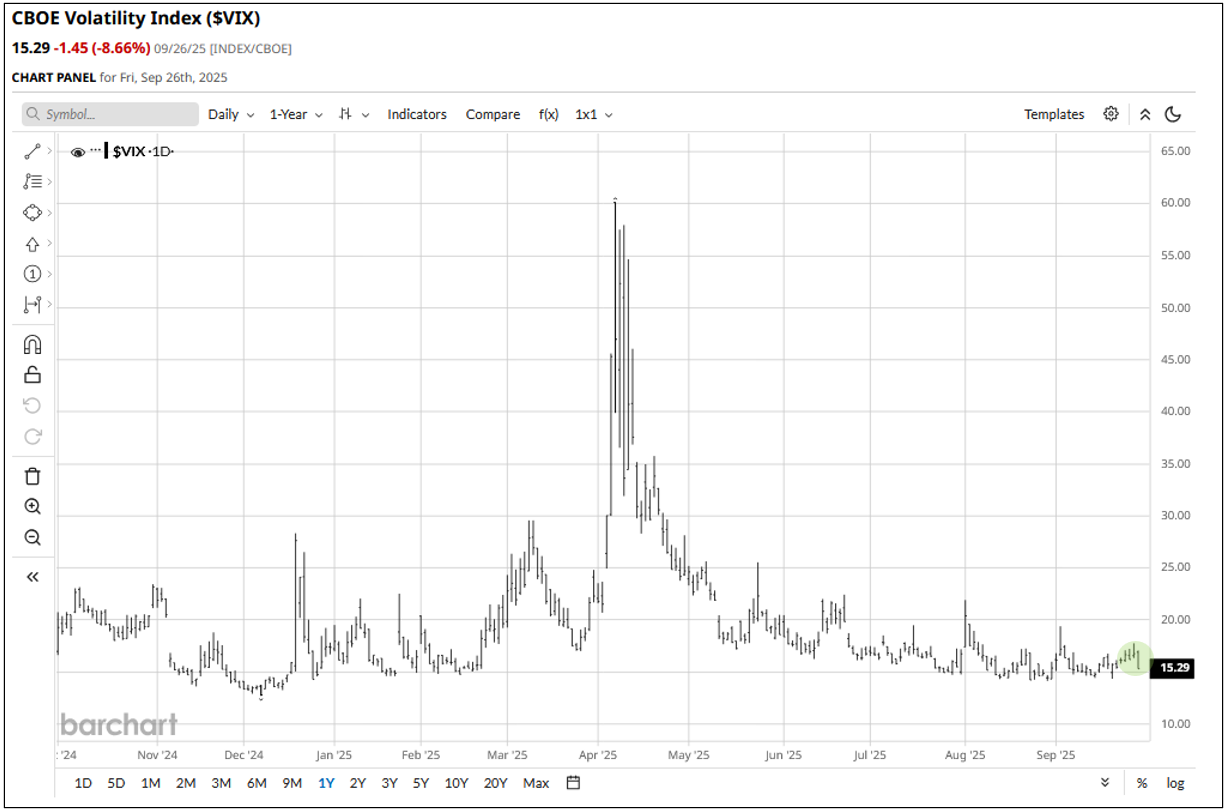Open the bar chart type dropdown
Screen dimensions: 1225x811
pyautogui.click(x=354, y=114)
